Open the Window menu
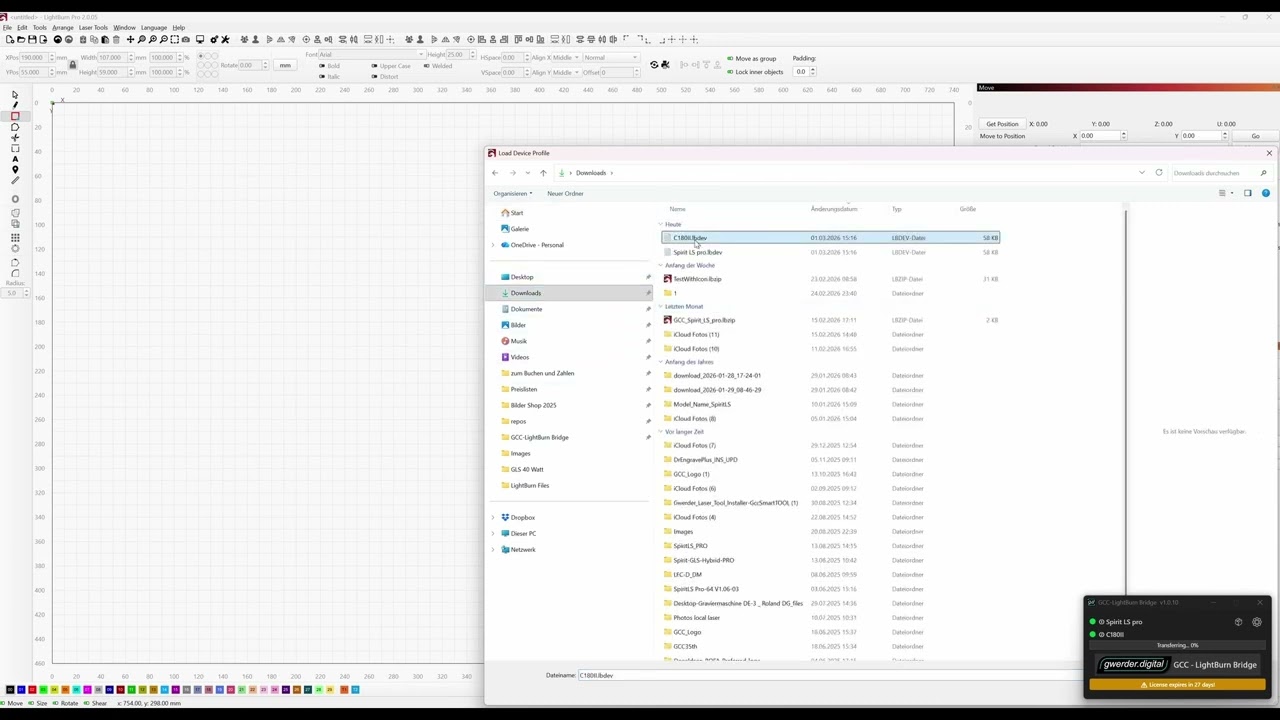This screenshot has width=1280, height=720. click(x=124, y=28)
